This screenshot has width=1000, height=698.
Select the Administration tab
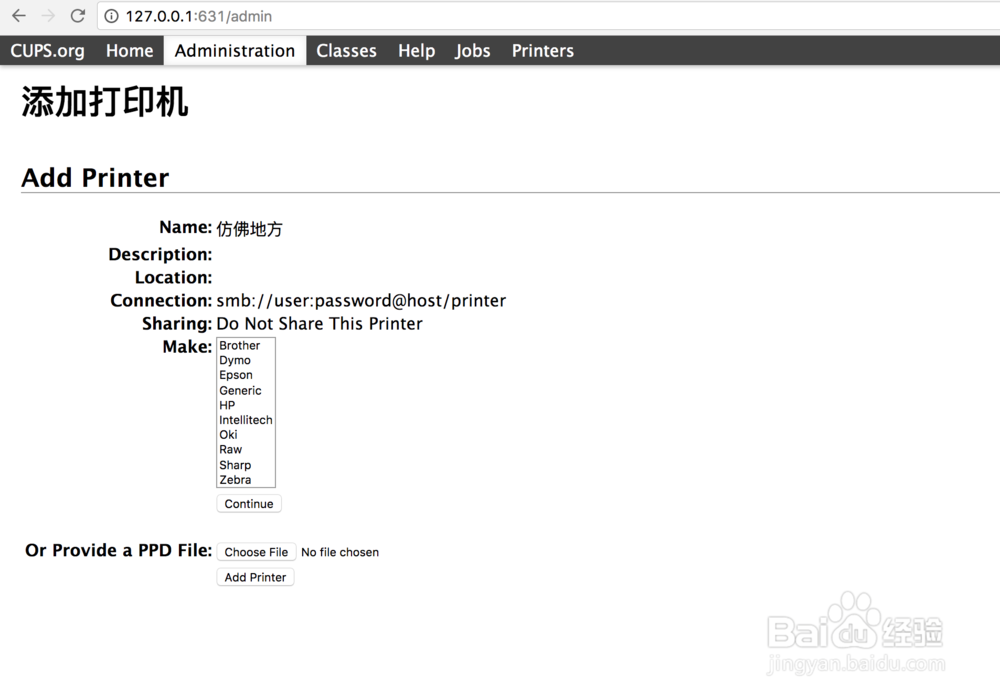point(235,50)
